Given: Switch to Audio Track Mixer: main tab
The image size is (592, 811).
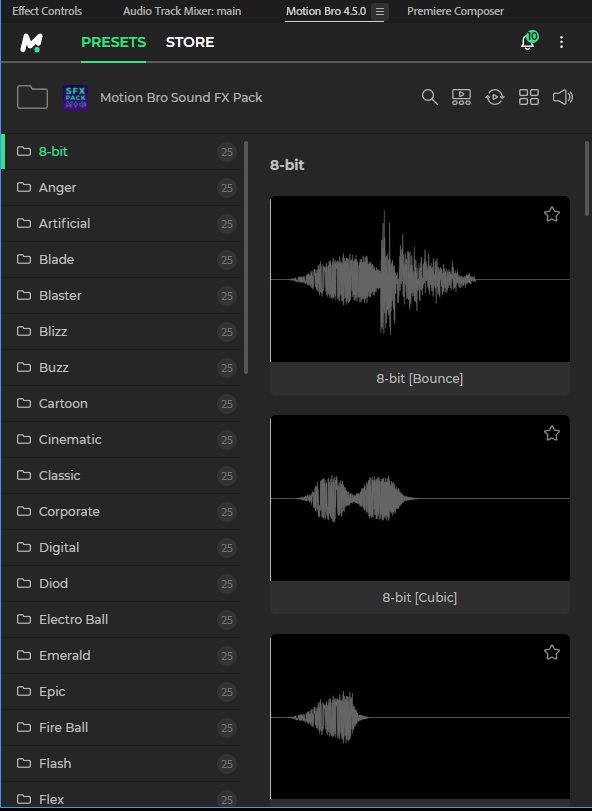Looking at the screenshot, I should tap(182, 11).
